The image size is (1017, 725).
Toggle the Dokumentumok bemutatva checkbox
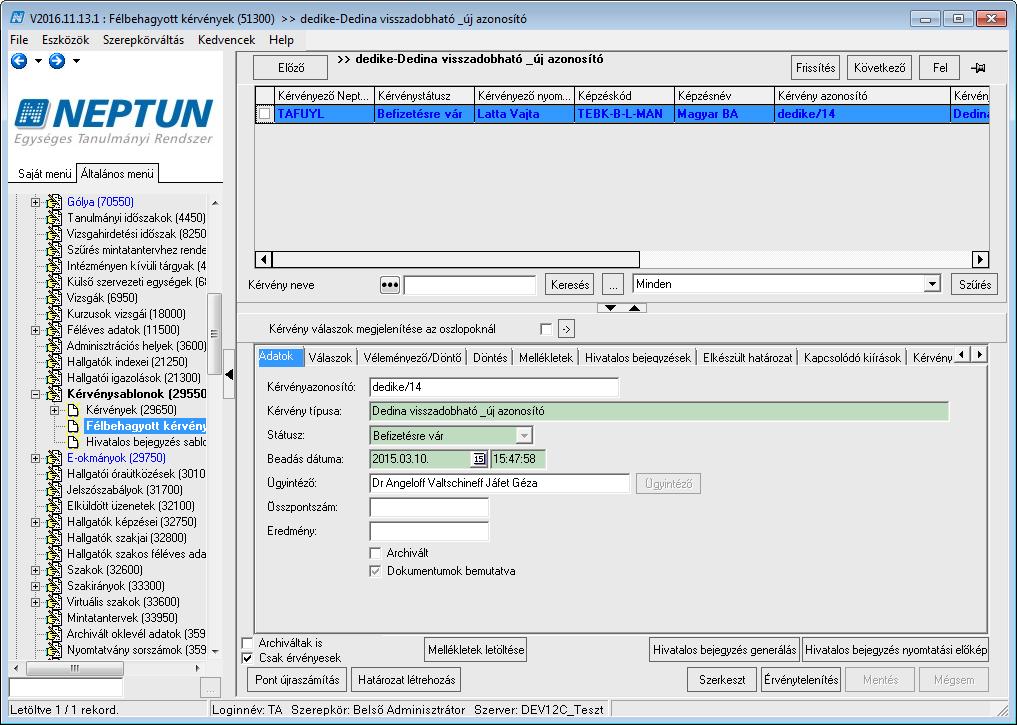375,571
